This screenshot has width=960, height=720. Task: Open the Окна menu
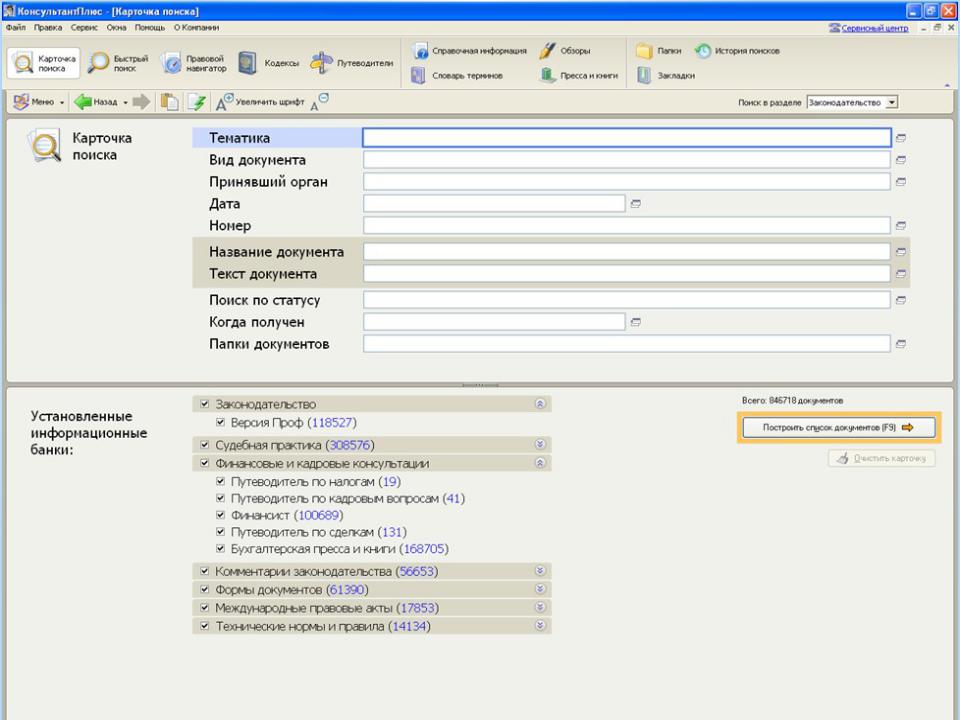click(x=116, y=28)
